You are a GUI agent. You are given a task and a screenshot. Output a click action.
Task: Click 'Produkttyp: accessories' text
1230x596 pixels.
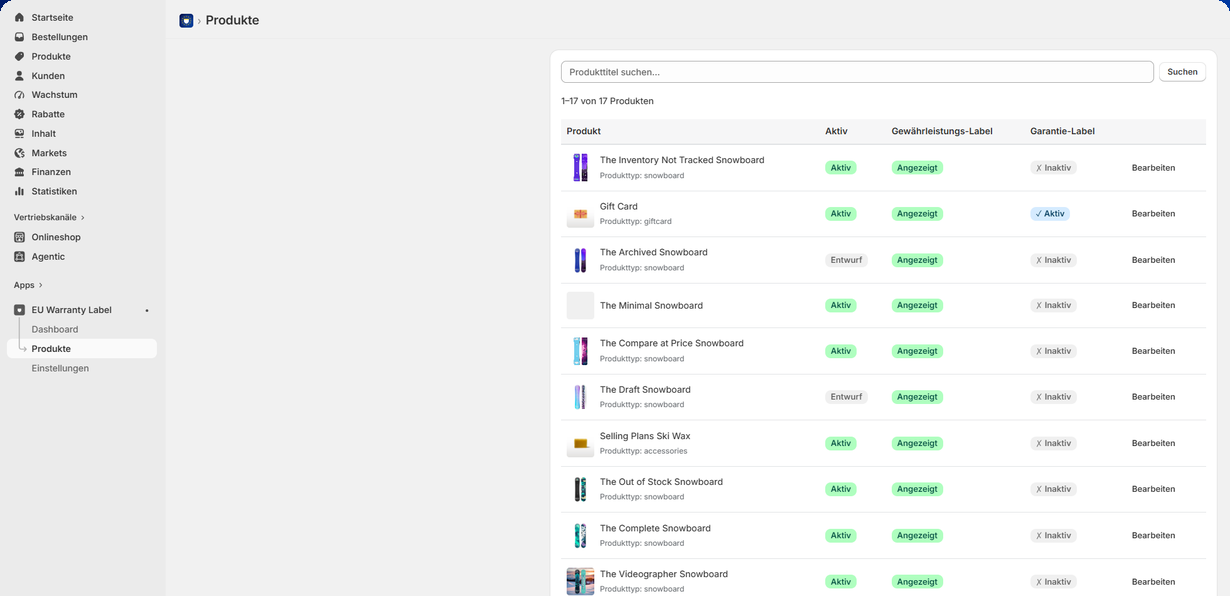(x=643, y=451)
